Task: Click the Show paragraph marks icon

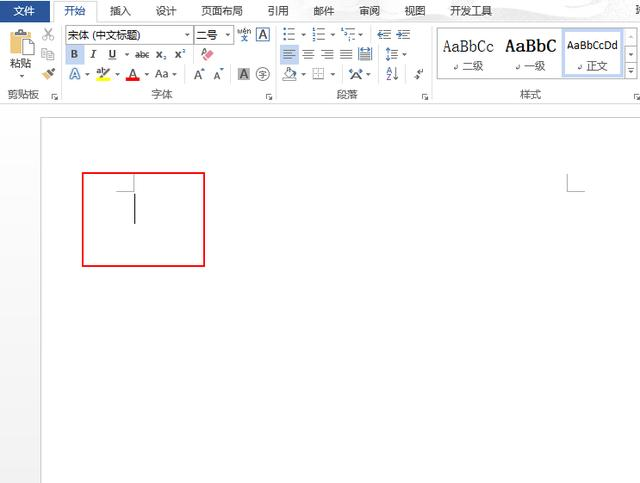Action: pyautogui.click(x=418, y=74)
